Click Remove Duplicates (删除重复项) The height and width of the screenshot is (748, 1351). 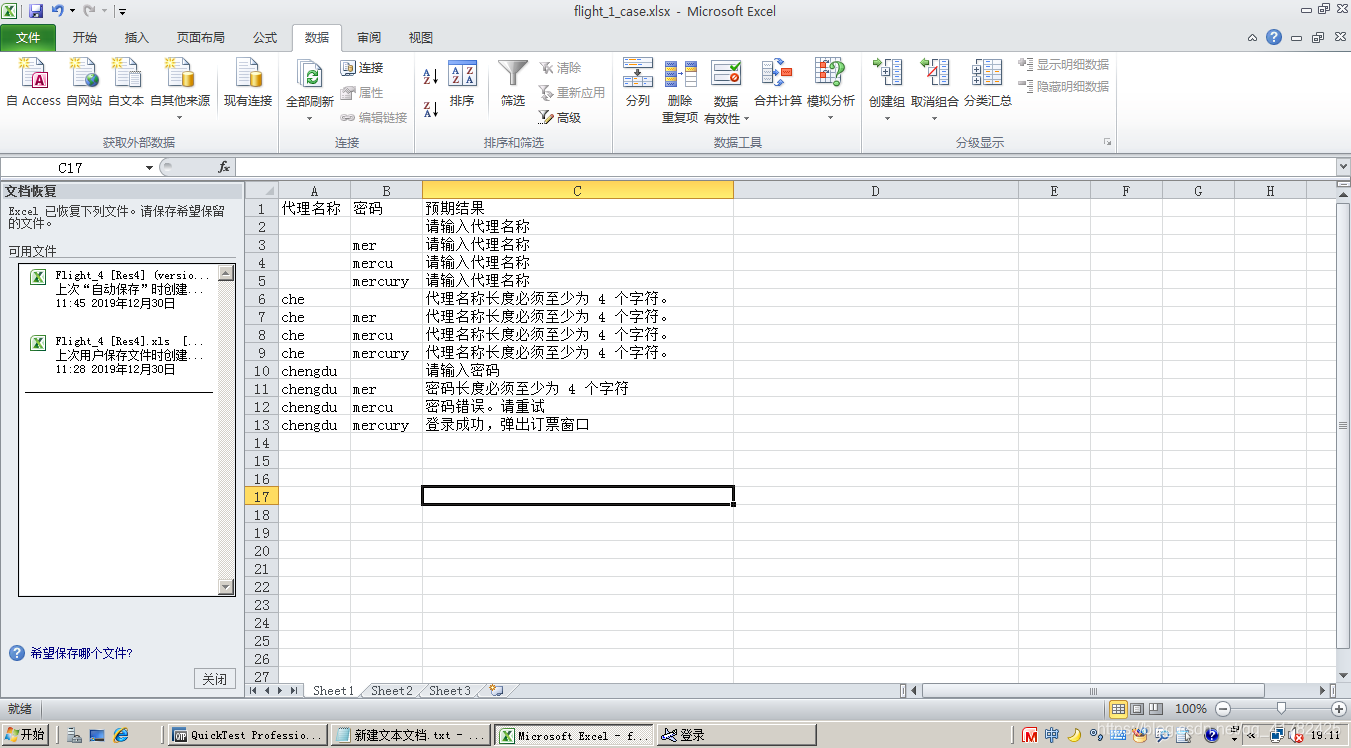point(680,90)
